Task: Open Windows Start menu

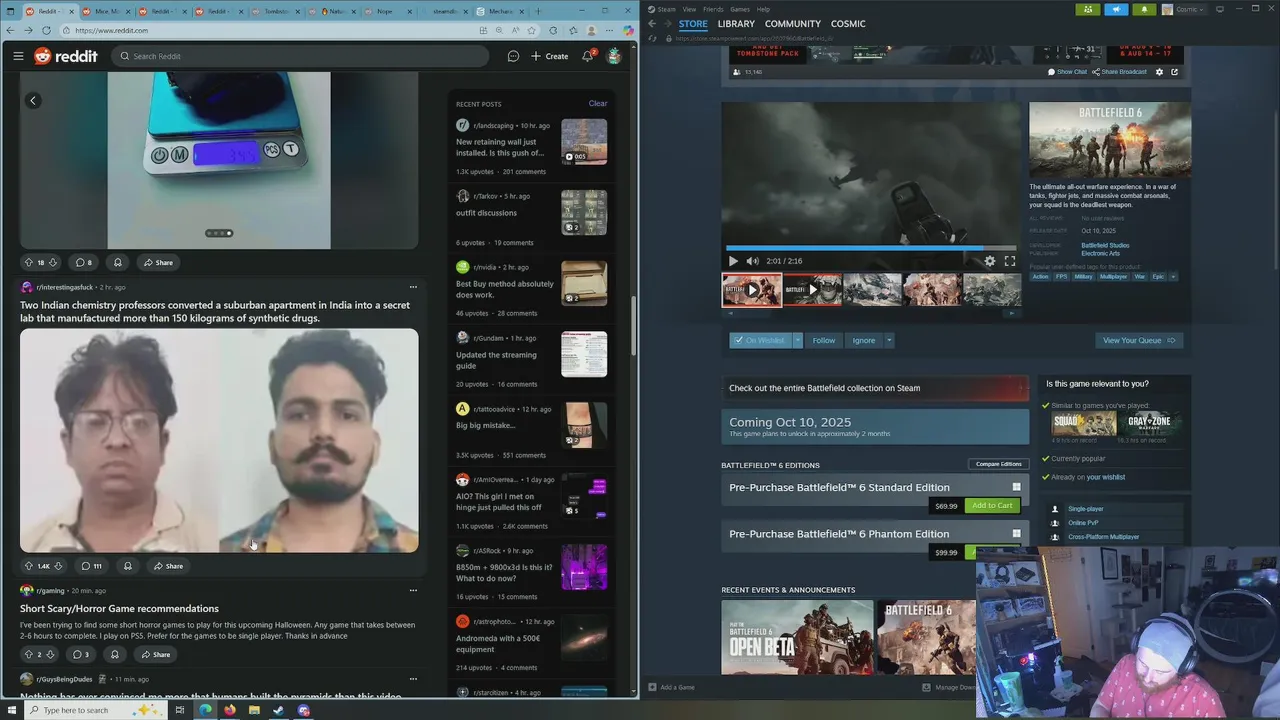Action: tap(12, 710)
